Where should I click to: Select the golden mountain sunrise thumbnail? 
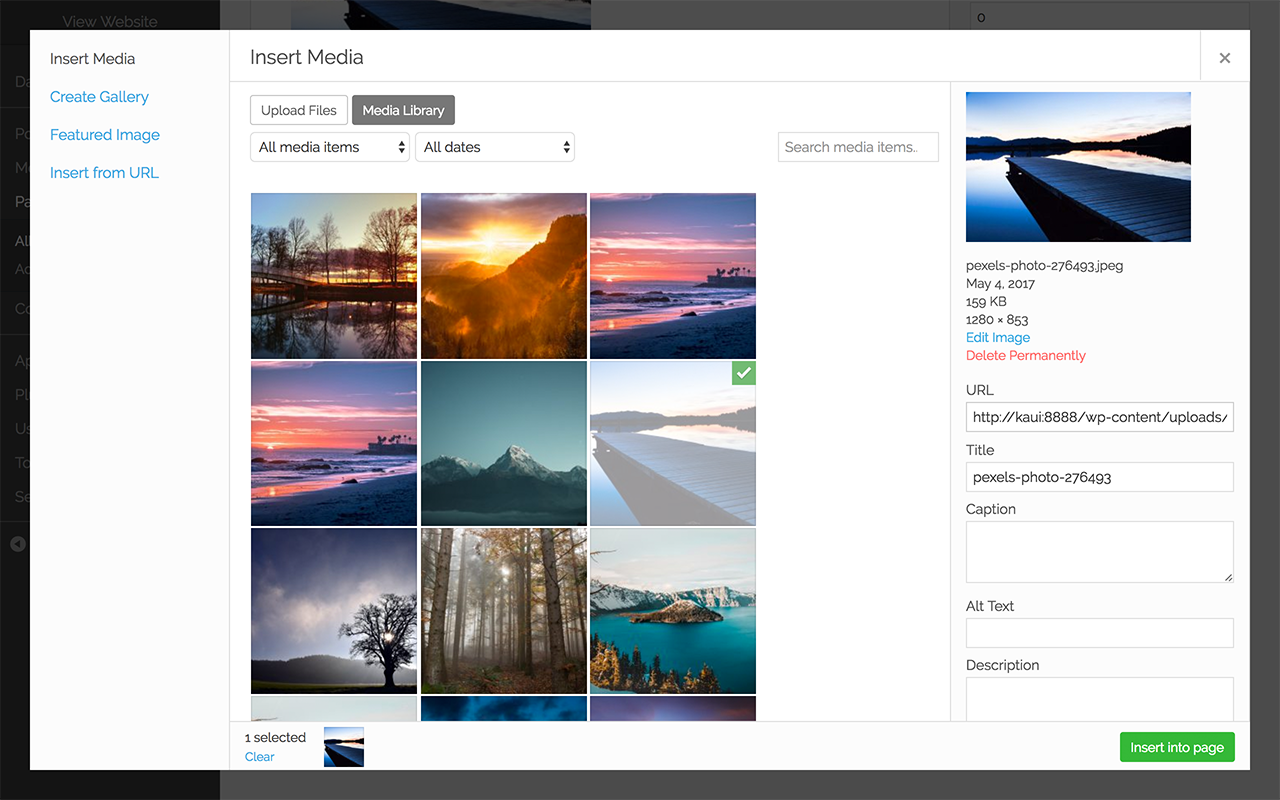503,275
